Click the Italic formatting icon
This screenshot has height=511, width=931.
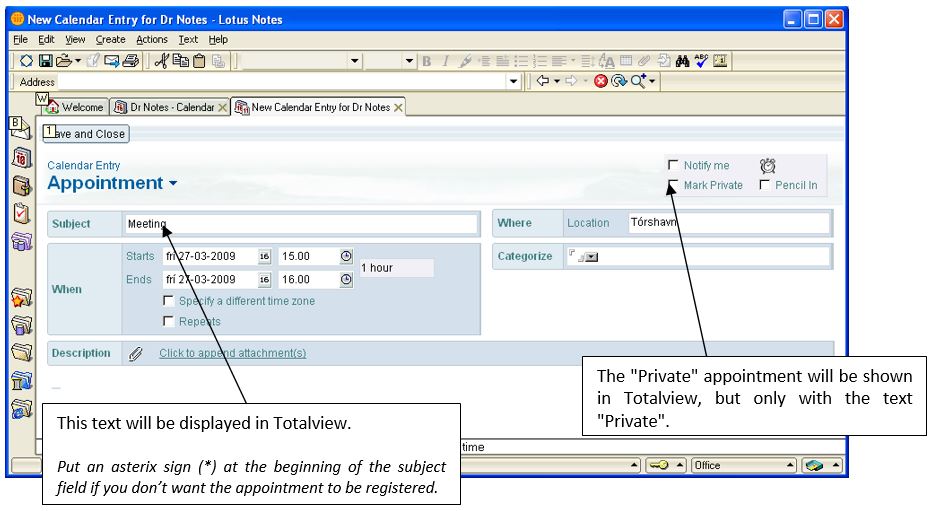point(445,61)
